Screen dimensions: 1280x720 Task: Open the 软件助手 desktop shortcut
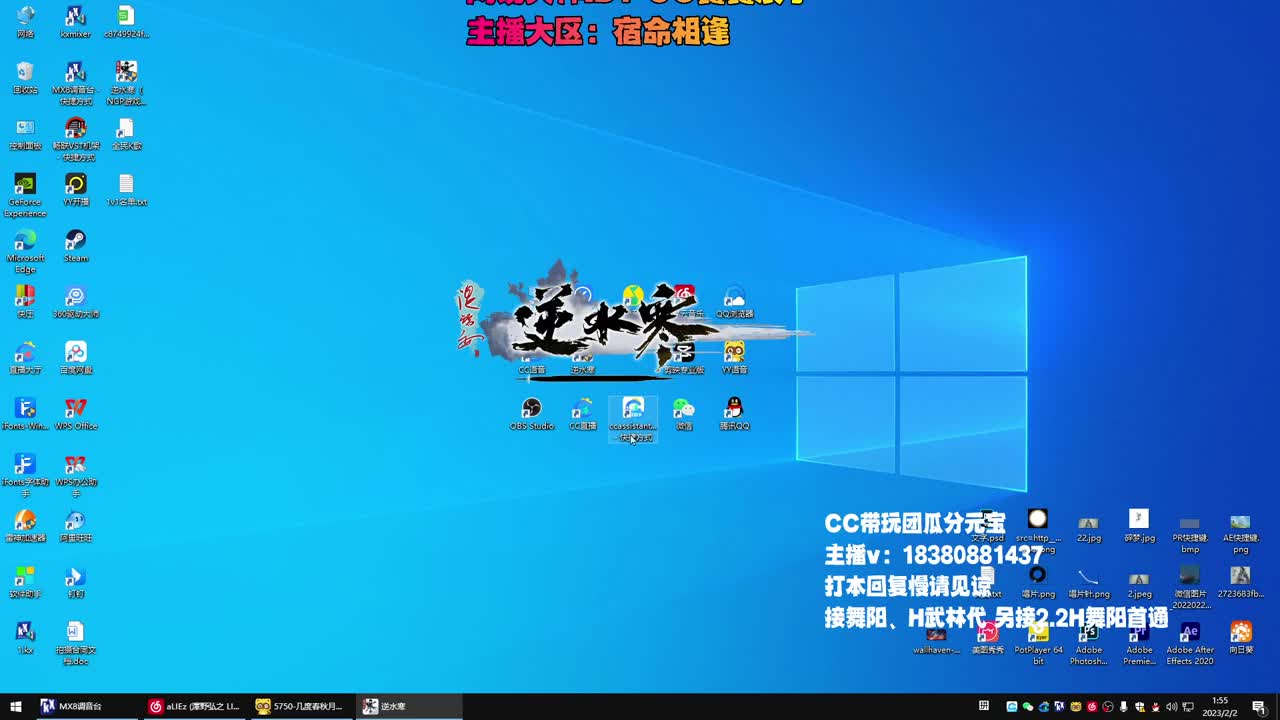pyautogui.click(x=25, y=581)
